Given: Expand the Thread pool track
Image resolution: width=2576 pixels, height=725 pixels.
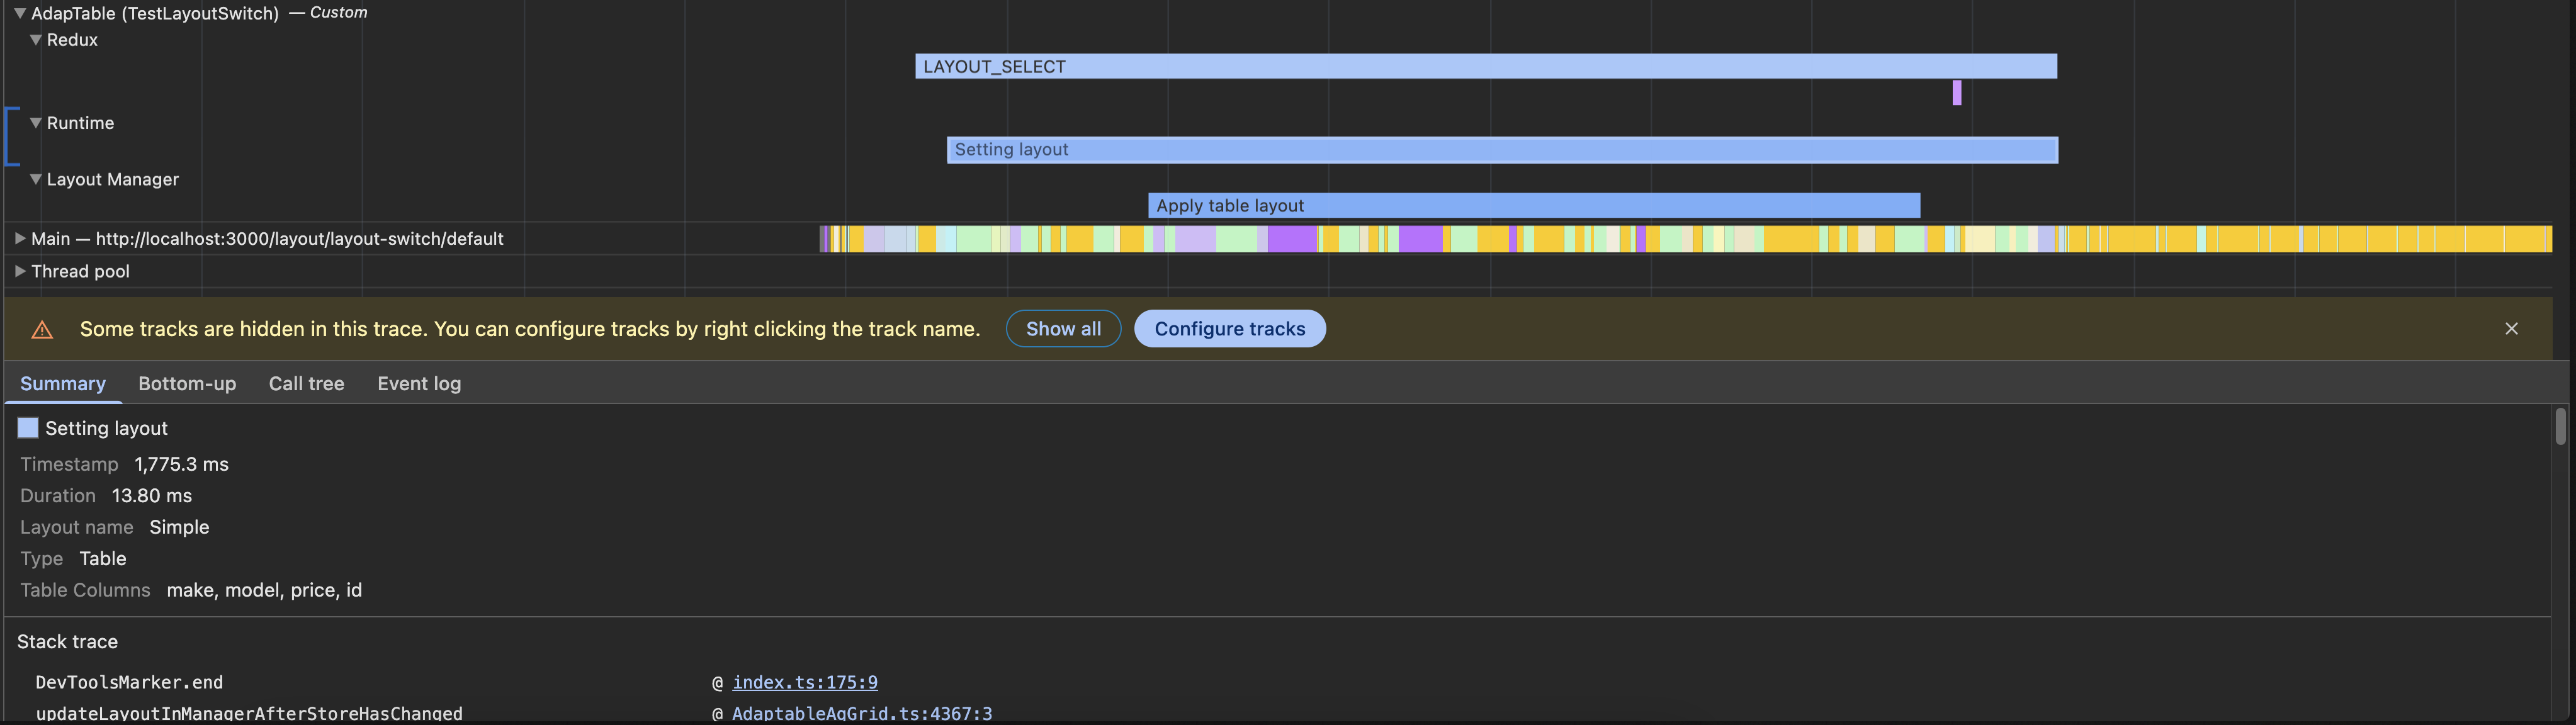Looking at the screenshot, I should 19,271.
